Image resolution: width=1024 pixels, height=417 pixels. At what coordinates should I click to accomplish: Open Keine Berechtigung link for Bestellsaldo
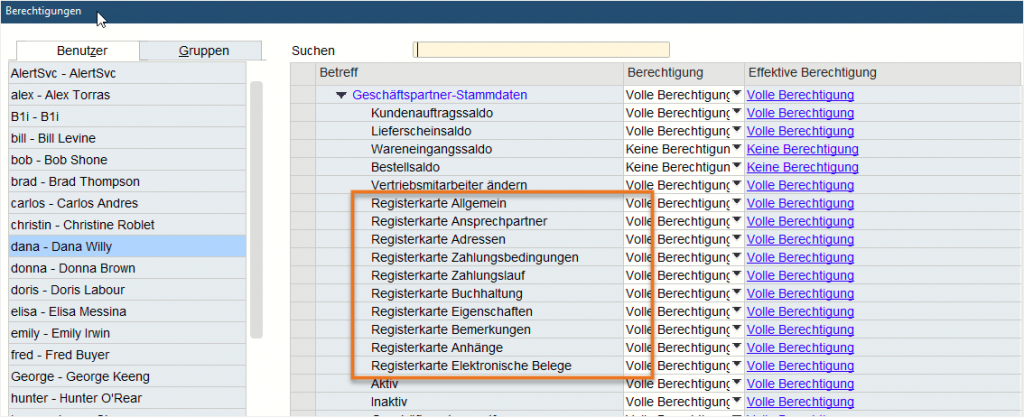[x=803, y=167]
